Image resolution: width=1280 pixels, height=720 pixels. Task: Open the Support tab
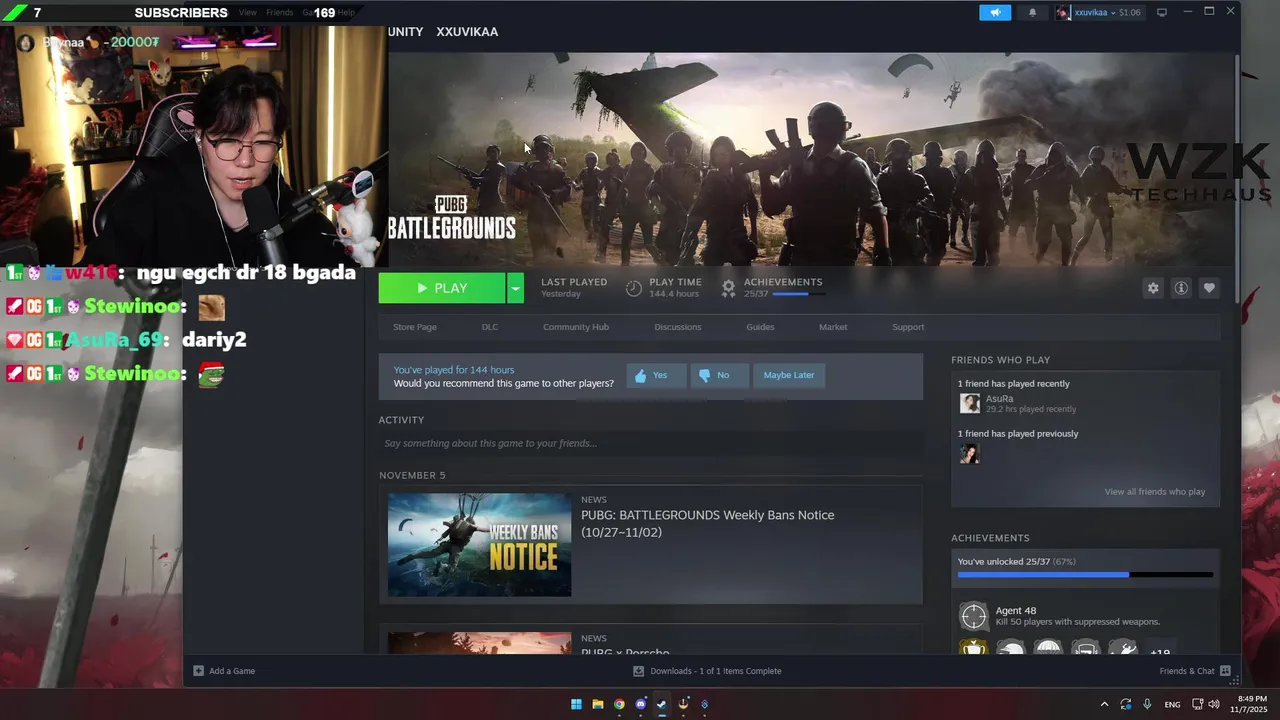pos(908,327)
